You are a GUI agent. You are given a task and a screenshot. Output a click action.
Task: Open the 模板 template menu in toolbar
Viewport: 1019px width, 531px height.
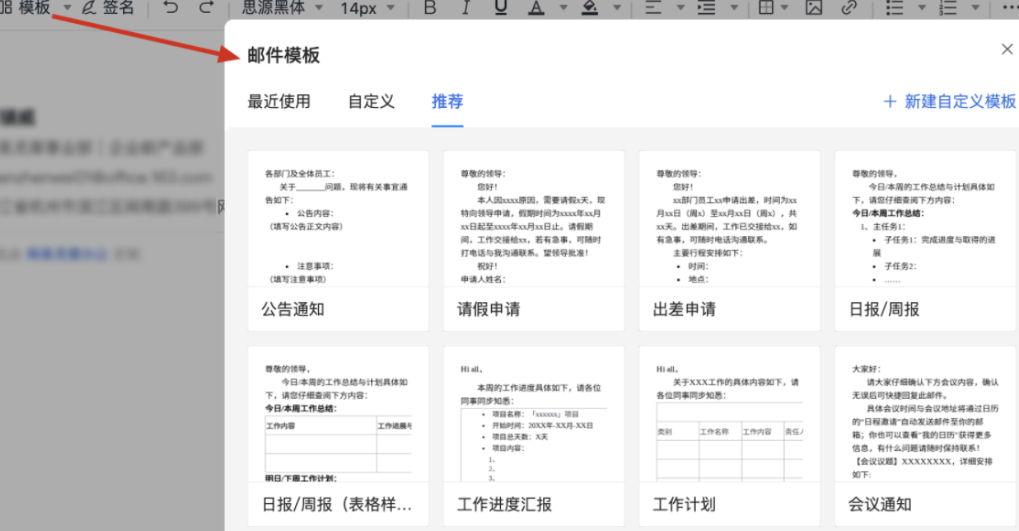pos(26,7)
